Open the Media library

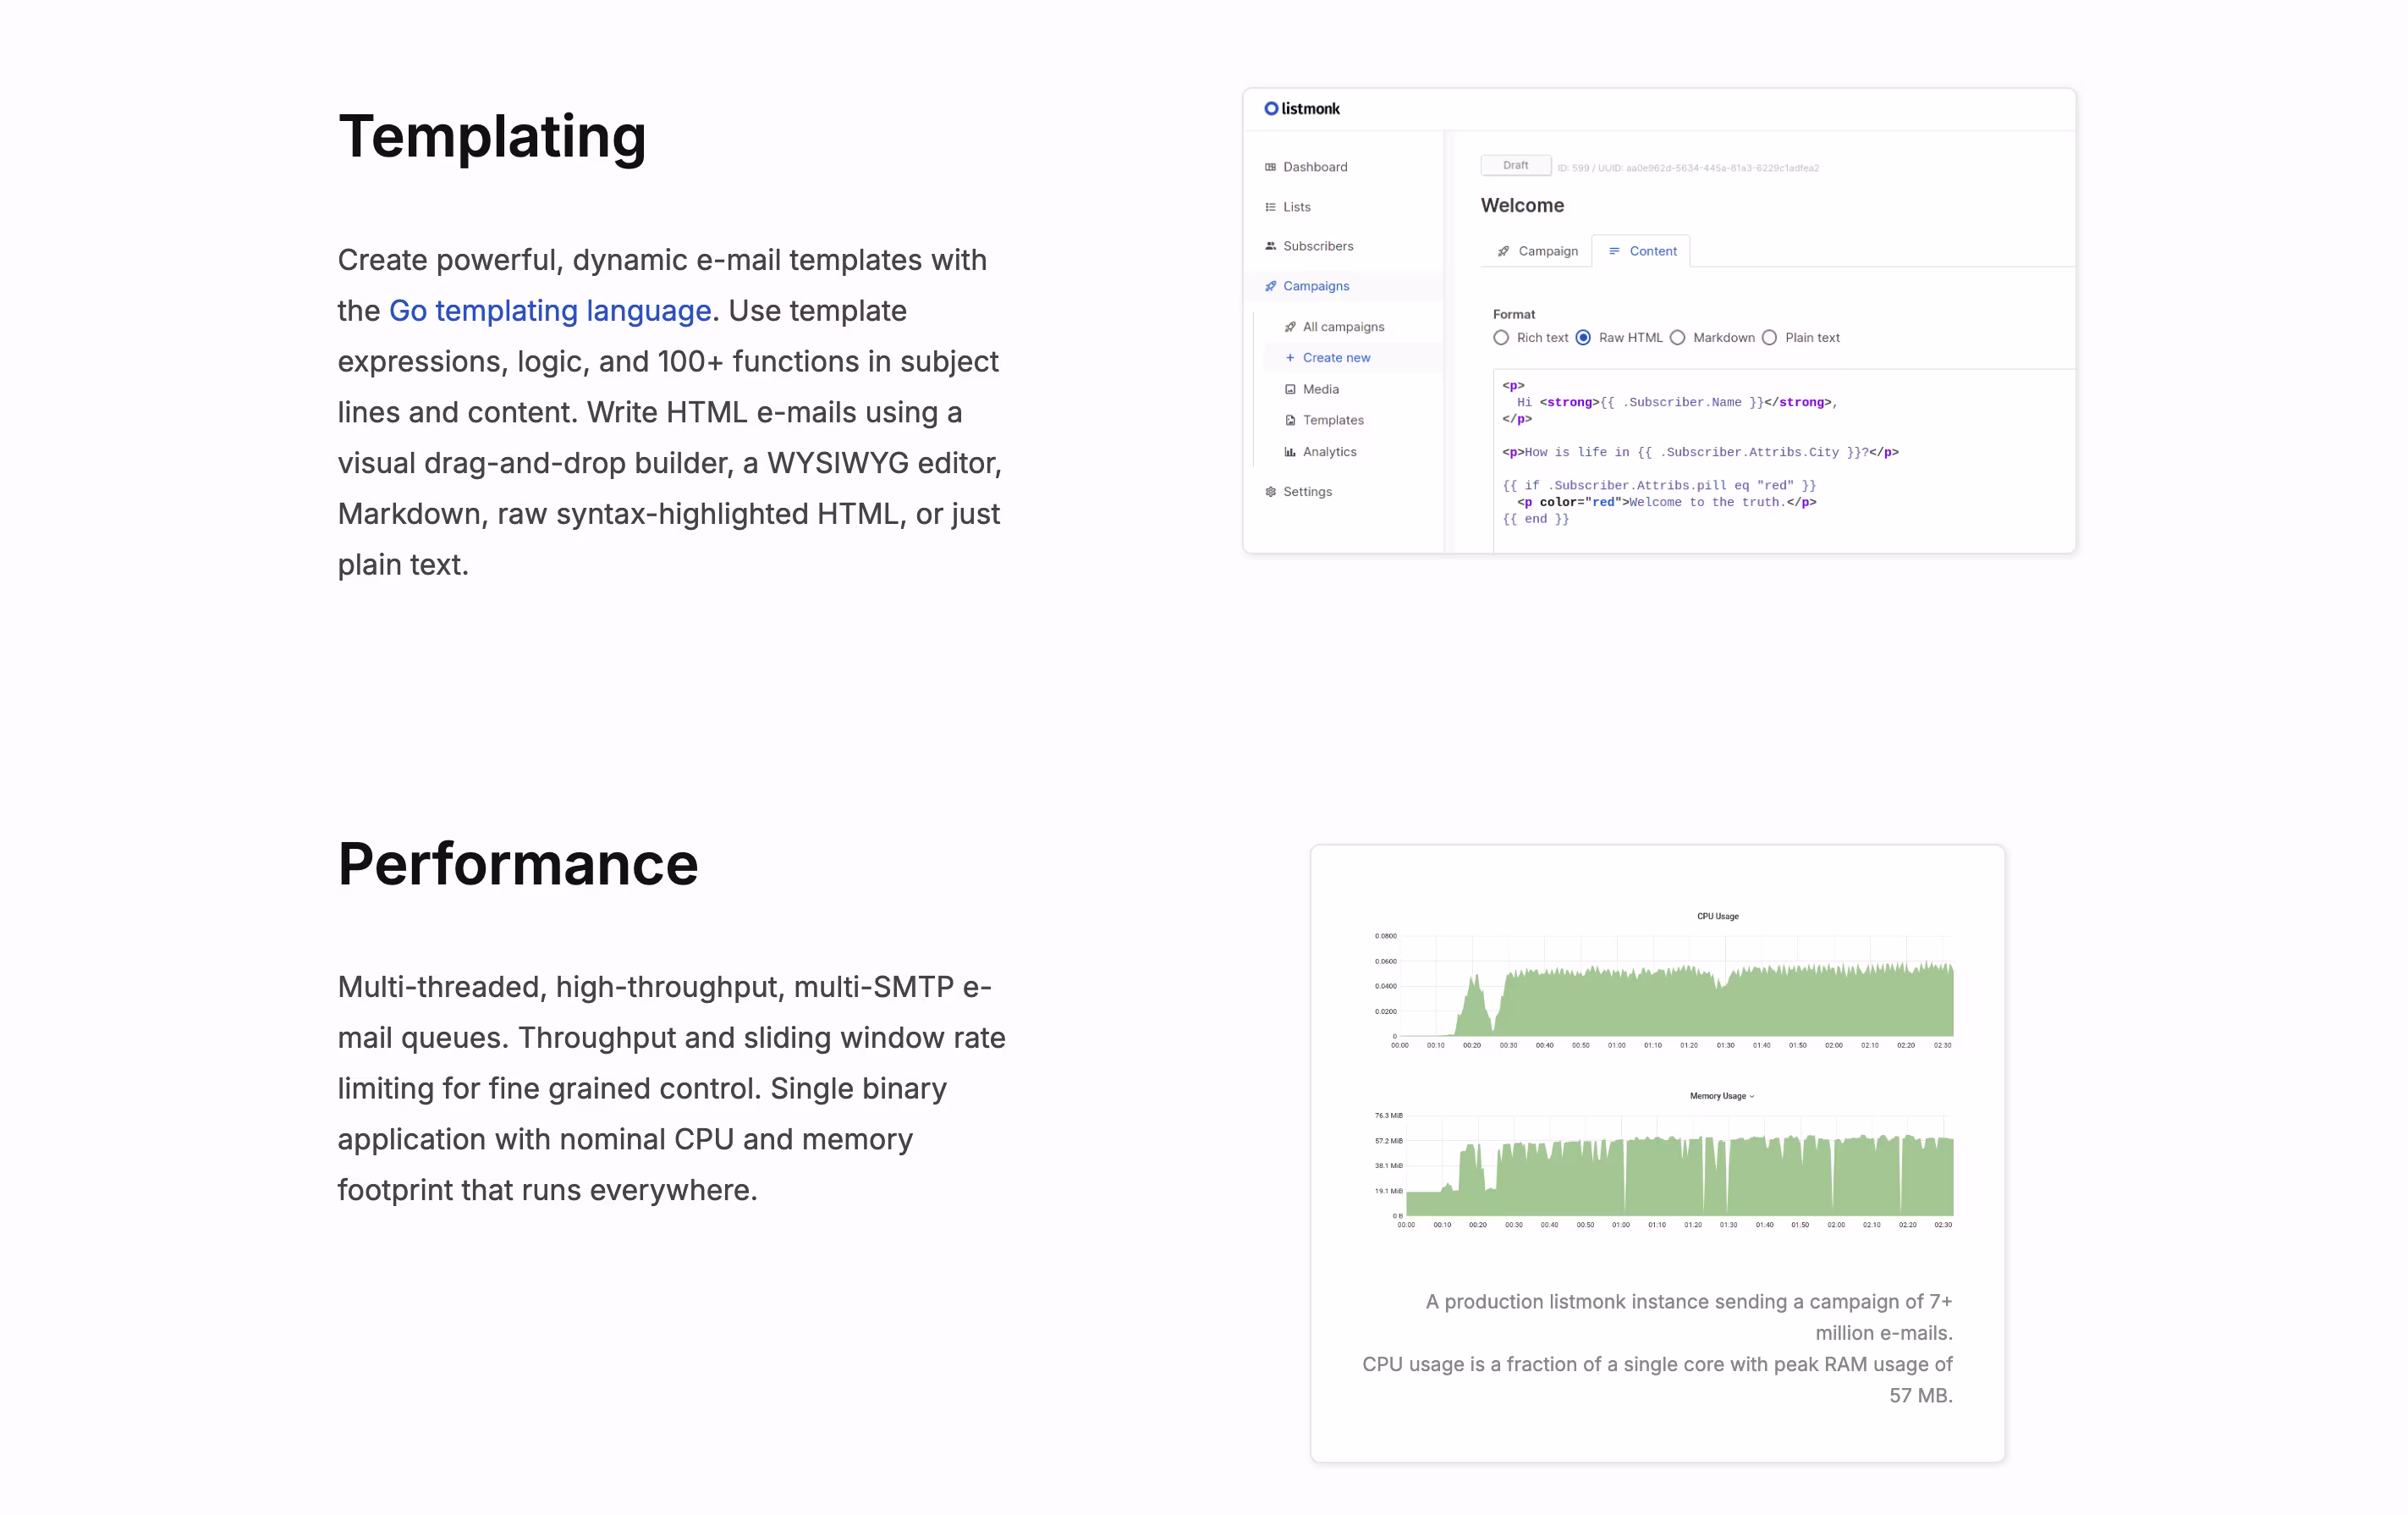[x=1320, y=389]
